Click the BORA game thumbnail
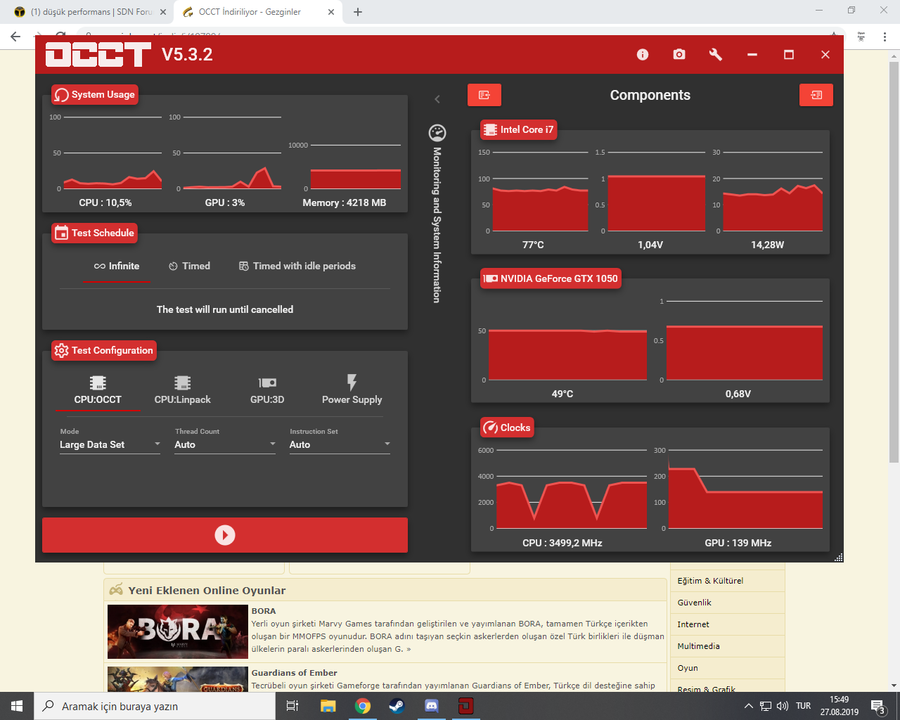The width and height of the screenshot is (900, 720). [x=177, y=632]
